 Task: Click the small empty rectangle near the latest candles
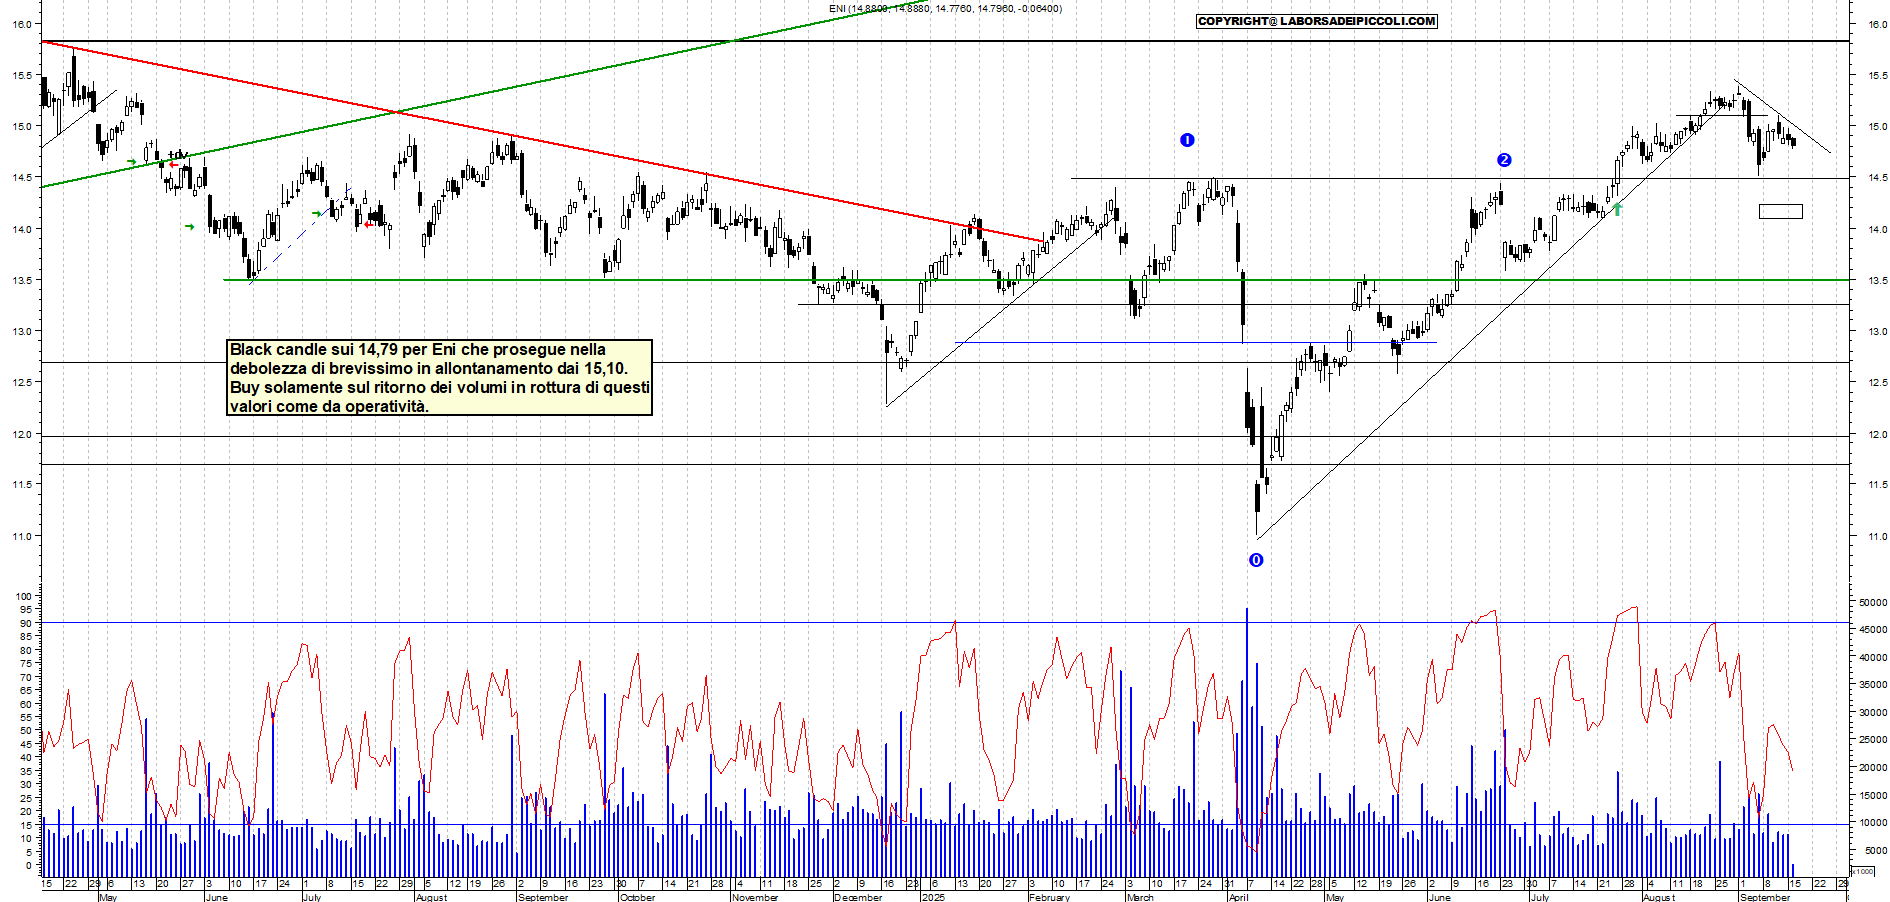1781,211
